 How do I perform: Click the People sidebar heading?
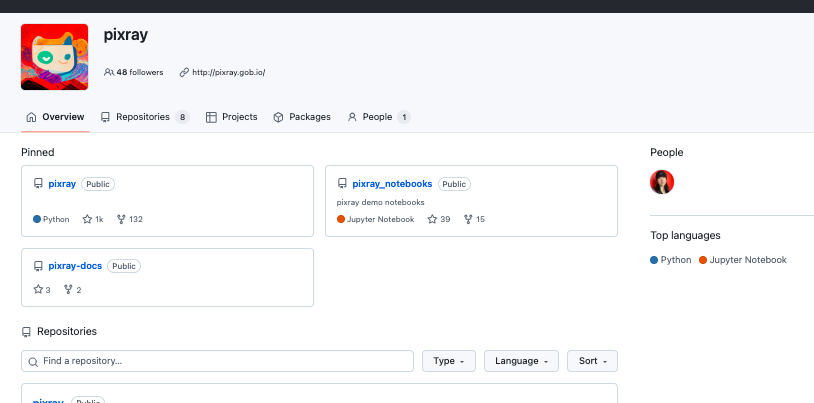click(x=667, y=152)
